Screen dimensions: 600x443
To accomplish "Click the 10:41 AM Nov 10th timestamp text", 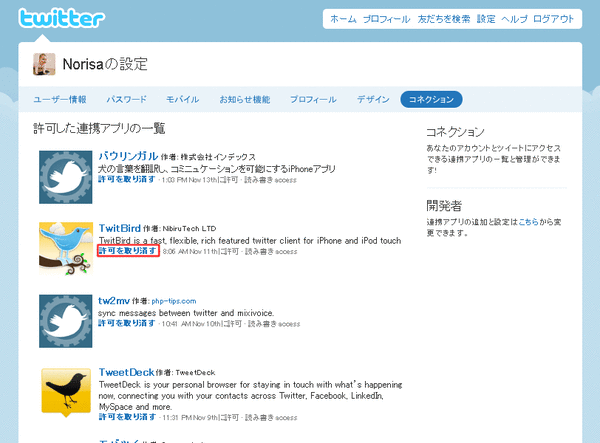I will [191, 324].
